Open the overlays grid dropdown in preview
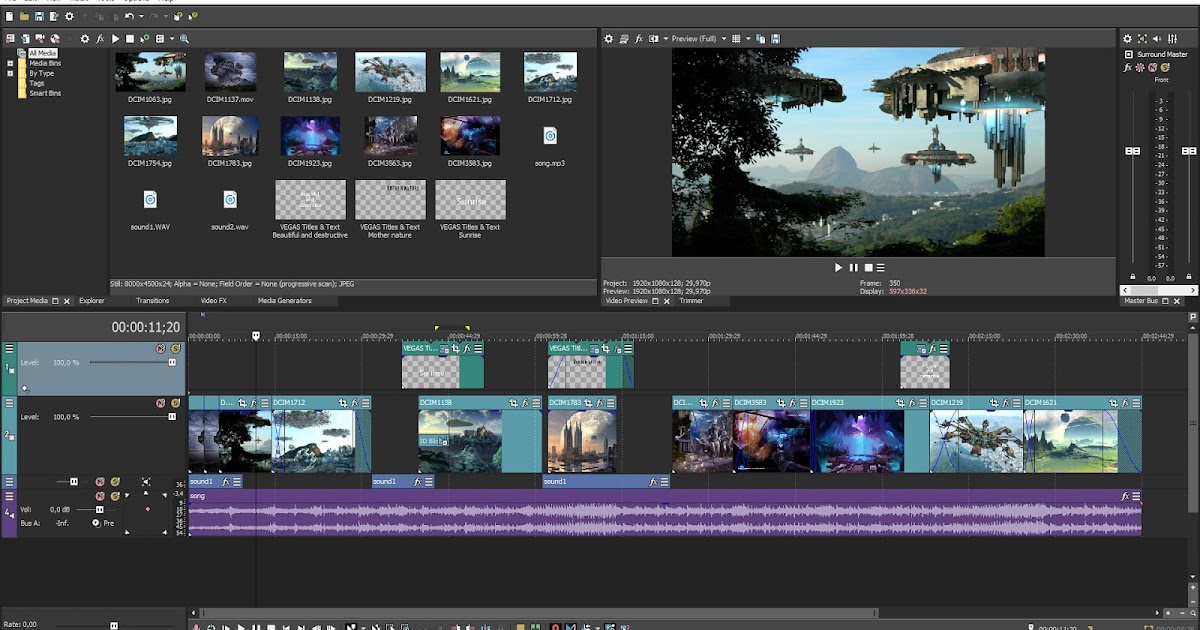Viewport: 1200px width, 630px height. pyautogui.click(x=748, y=39)
